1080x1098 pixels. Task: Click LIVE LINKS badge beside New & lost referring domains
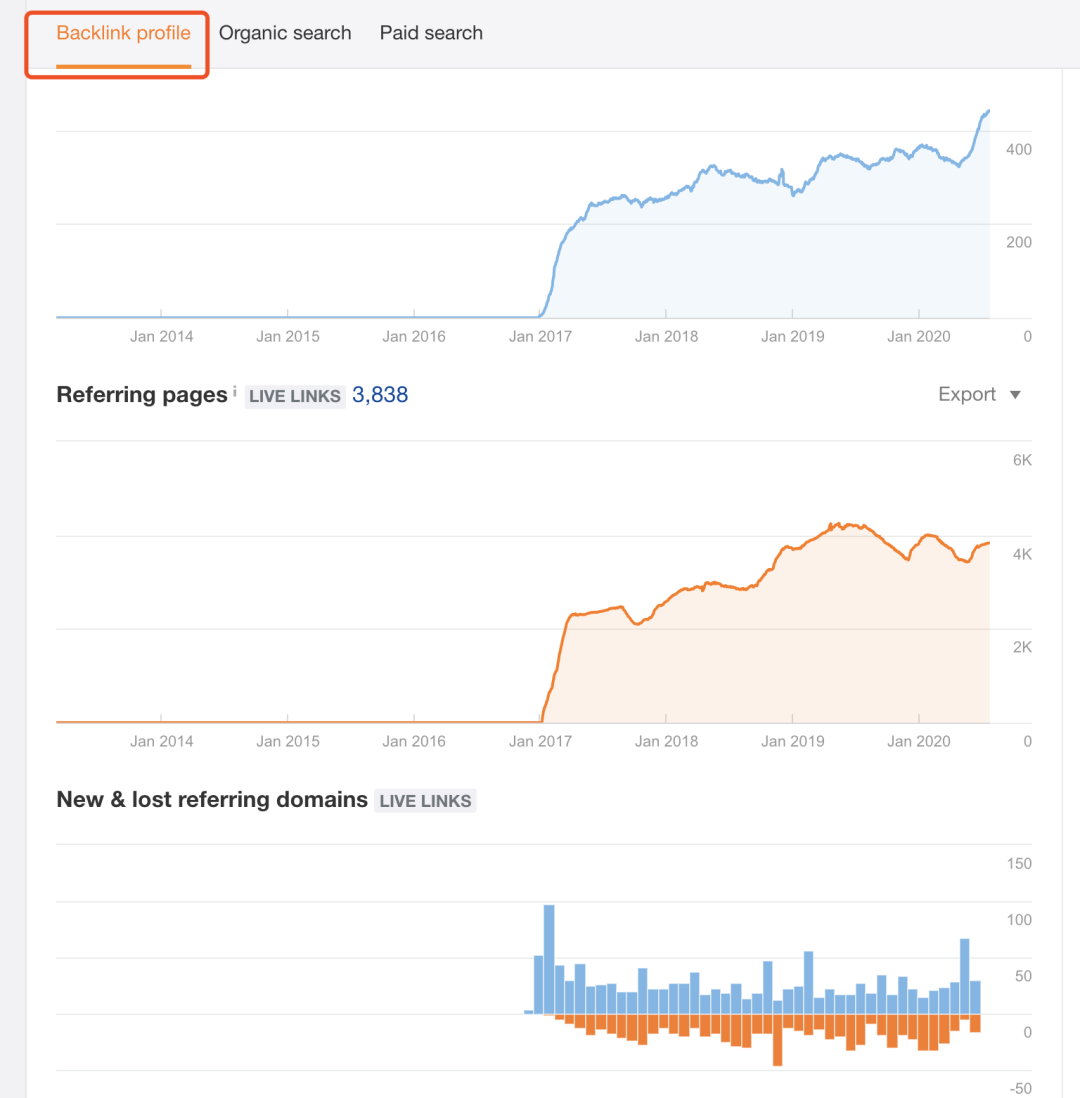pyautogui.click(x=425, y=801)
